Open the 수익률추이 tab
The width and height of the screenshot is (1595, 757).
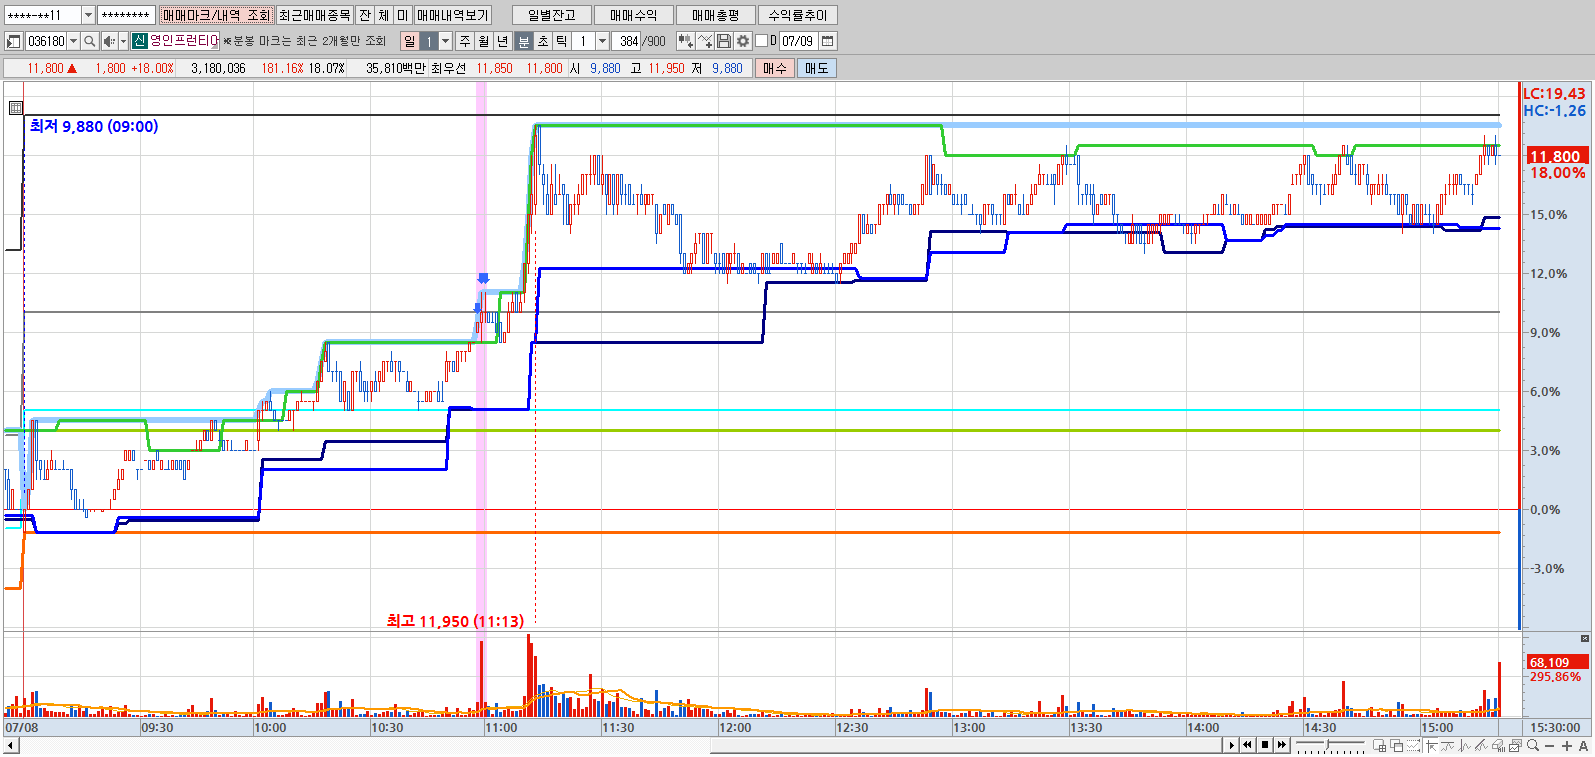(797, 15)
